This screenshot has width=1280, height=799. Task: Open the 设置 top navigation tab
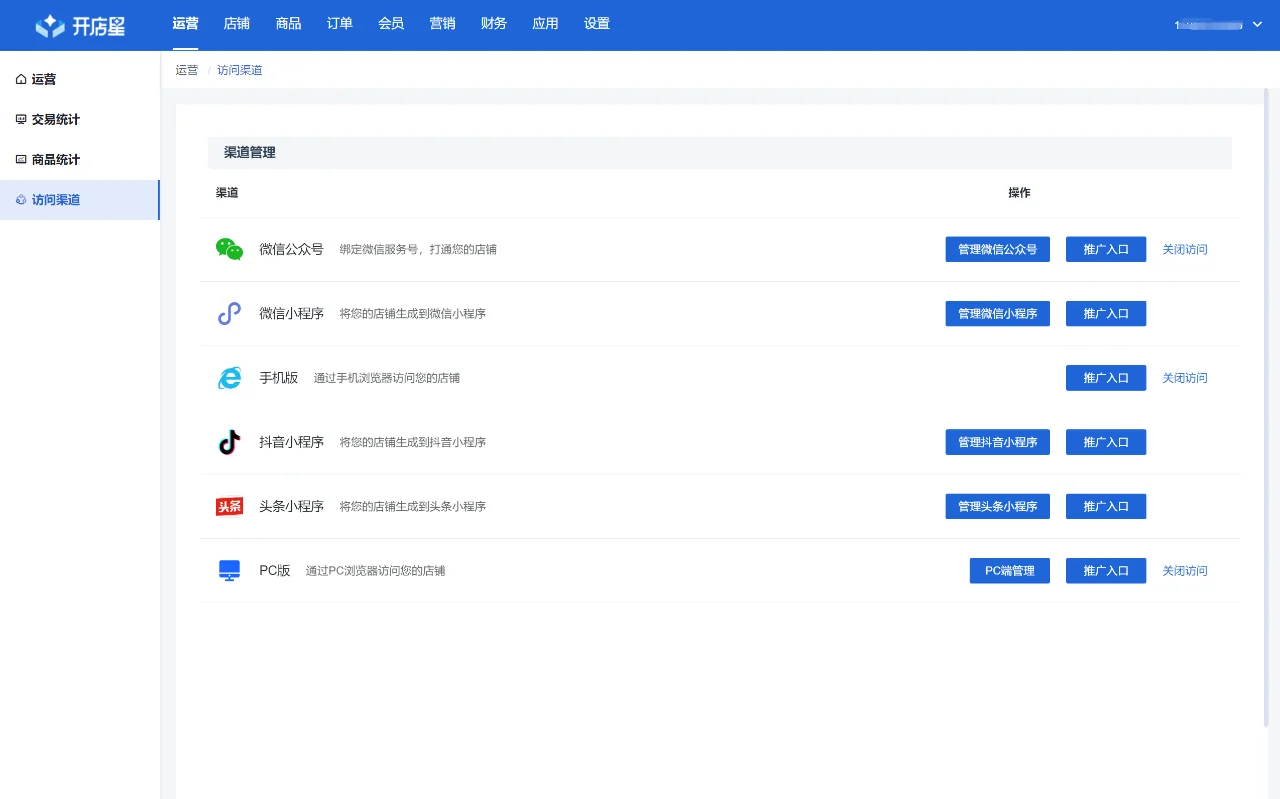pos(597,24)
